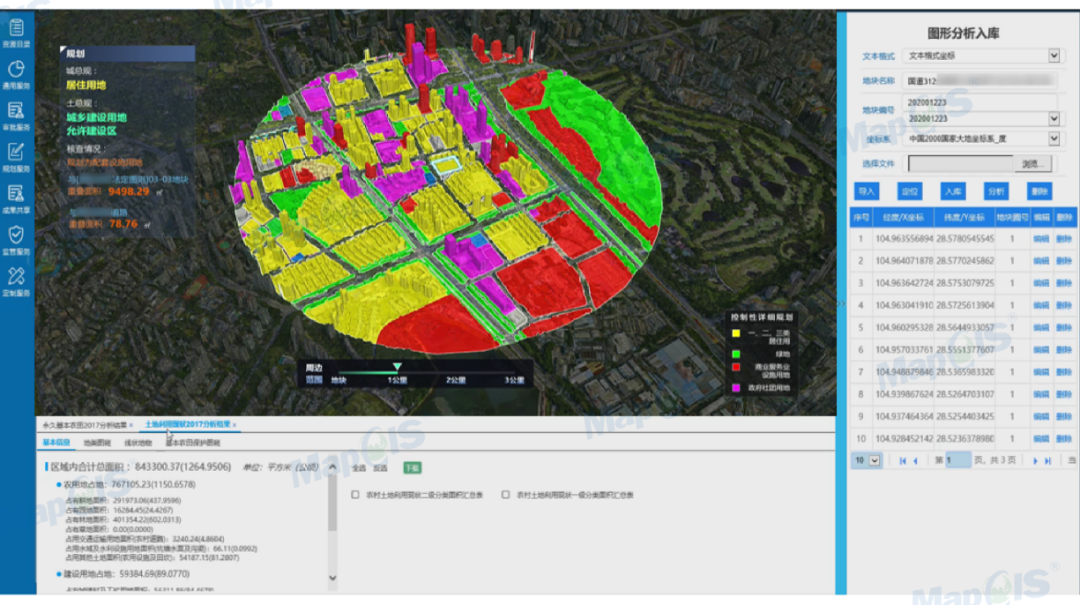This screenshot has height=605, width=1080.
Task: Open the page size dropdown showing 10
Action: 866,460
